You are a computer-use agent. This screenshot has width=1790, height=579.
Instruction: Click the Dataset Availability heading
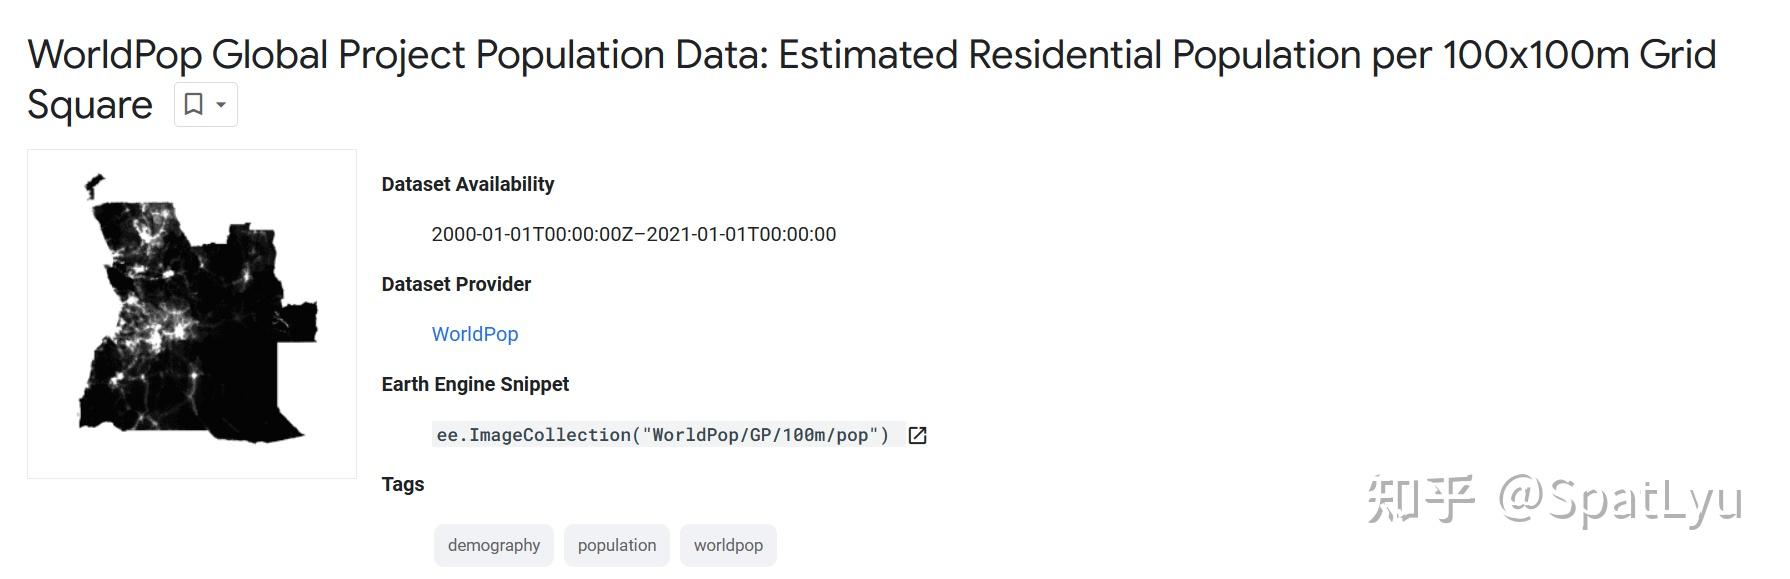coord(468,184)
